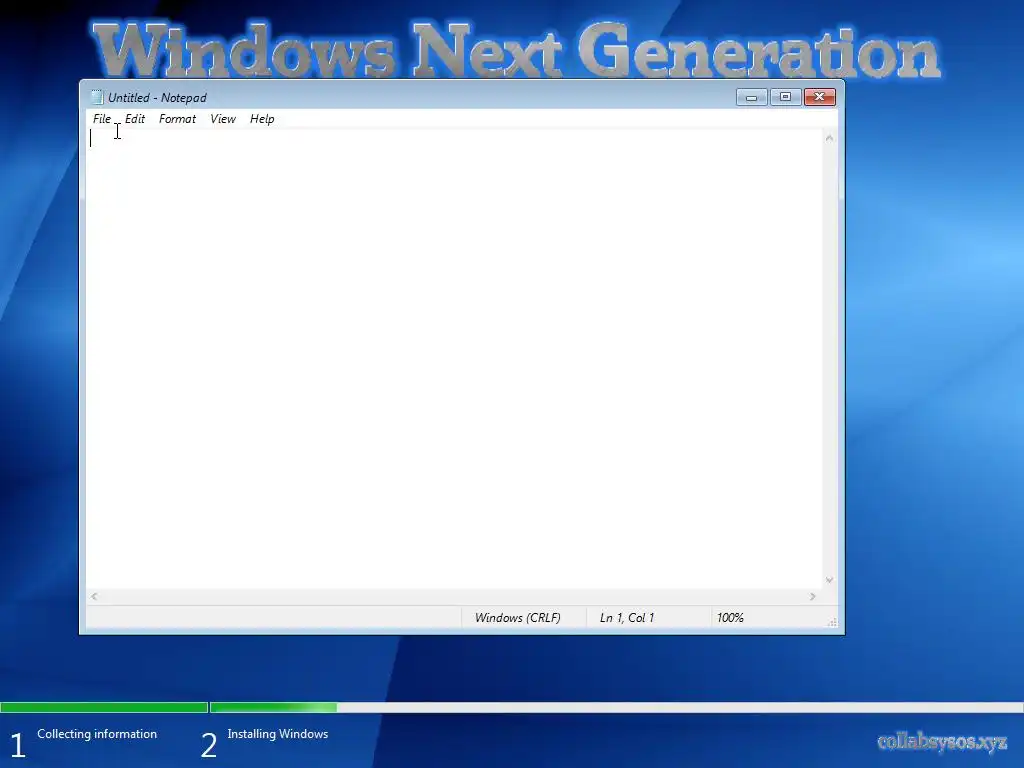Click the 100% zoom status entry
1024x768 pixels.
(x=730, y=618)
